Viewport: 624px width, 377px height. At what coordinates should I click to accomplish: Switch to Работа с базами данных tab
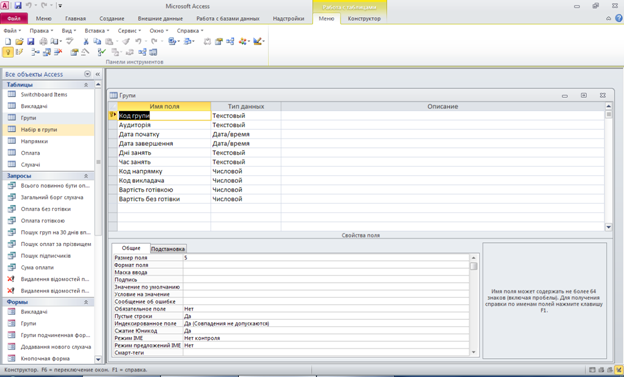[x=228, y=18]
